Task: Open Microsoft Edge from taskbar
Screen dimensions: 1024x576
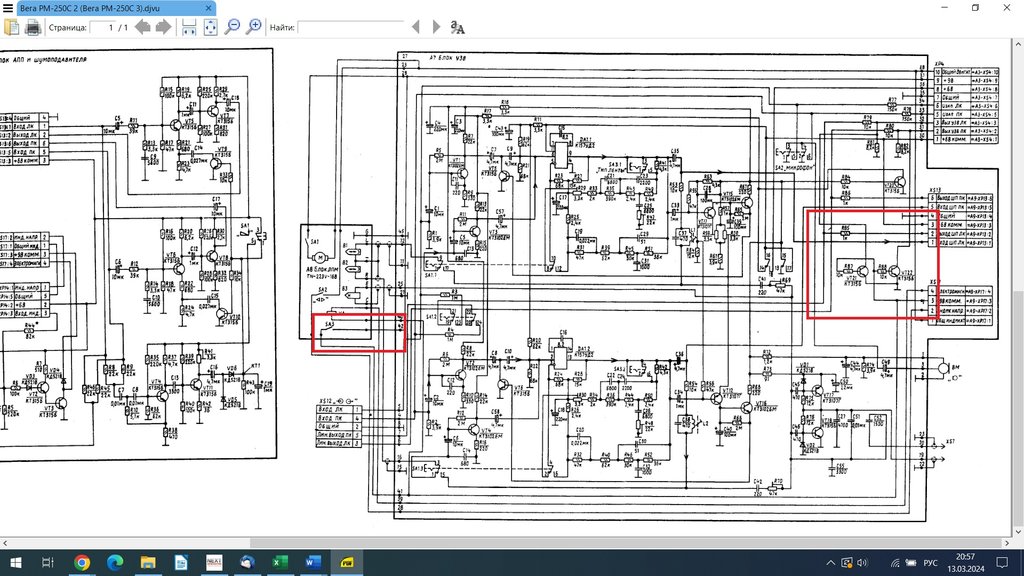Action: (115, 562)
